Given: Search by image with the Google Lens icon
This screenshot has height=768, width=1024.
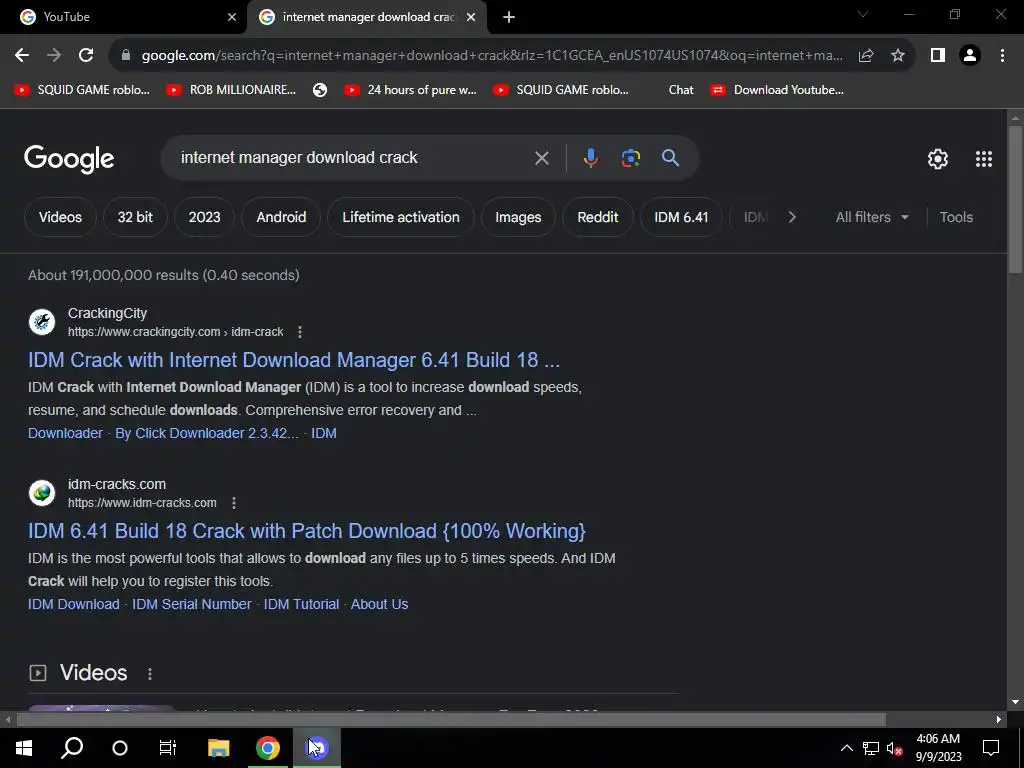Looking at the screenshot, I should (x=630, y=158).
